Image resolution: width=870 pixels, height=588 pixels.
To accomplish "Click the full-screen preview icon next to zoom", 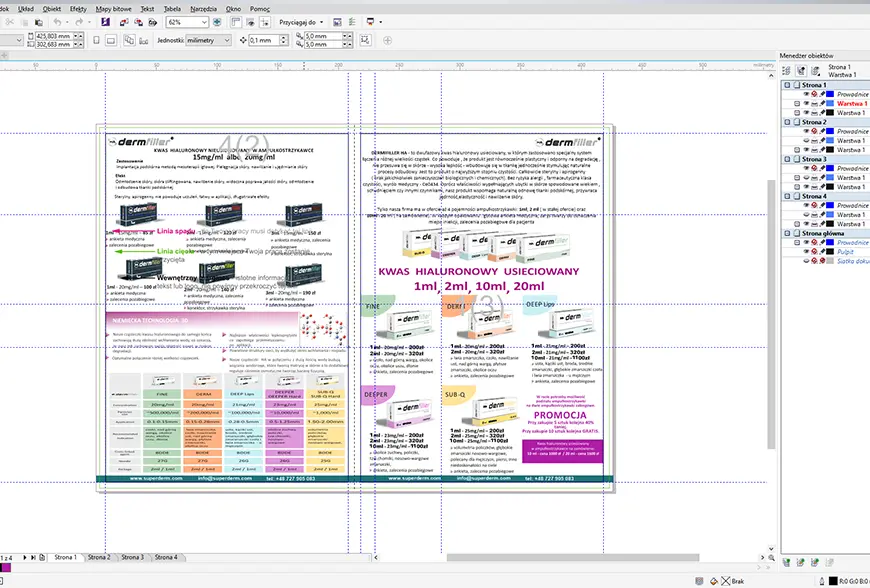I will coord(217,22).
